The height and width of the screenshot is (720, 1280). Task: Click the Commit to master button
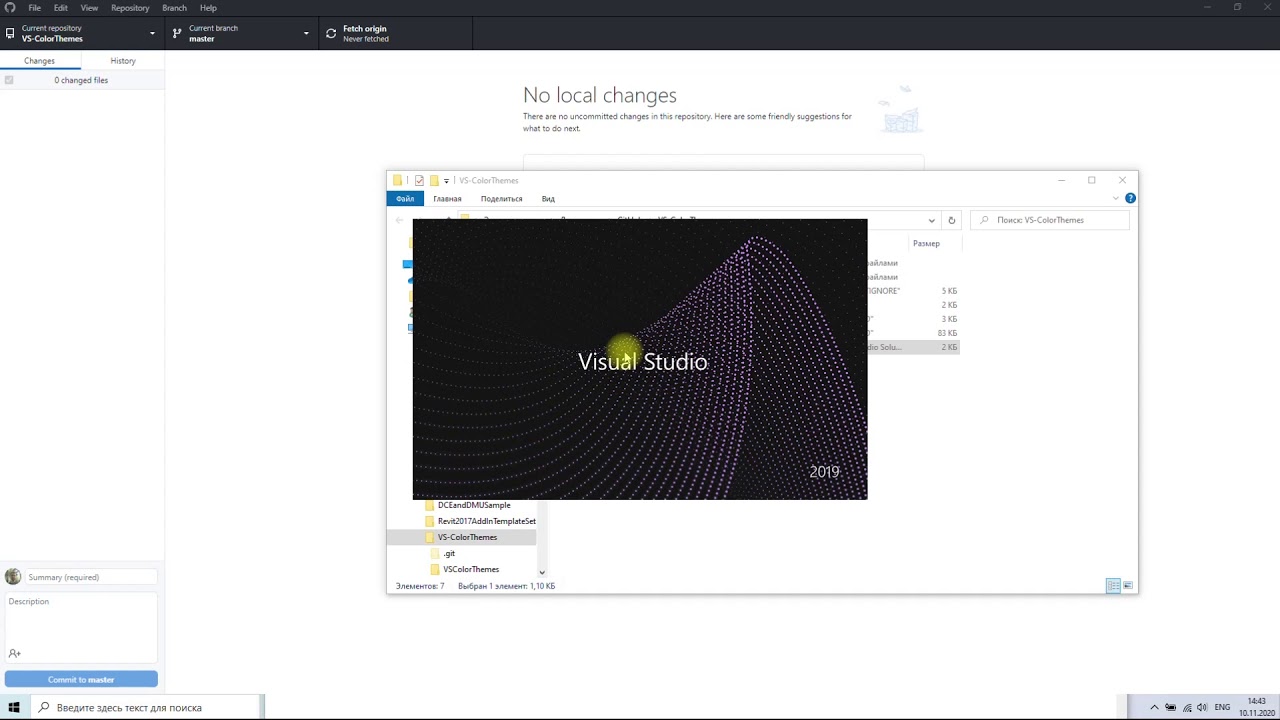click(81, 680)
